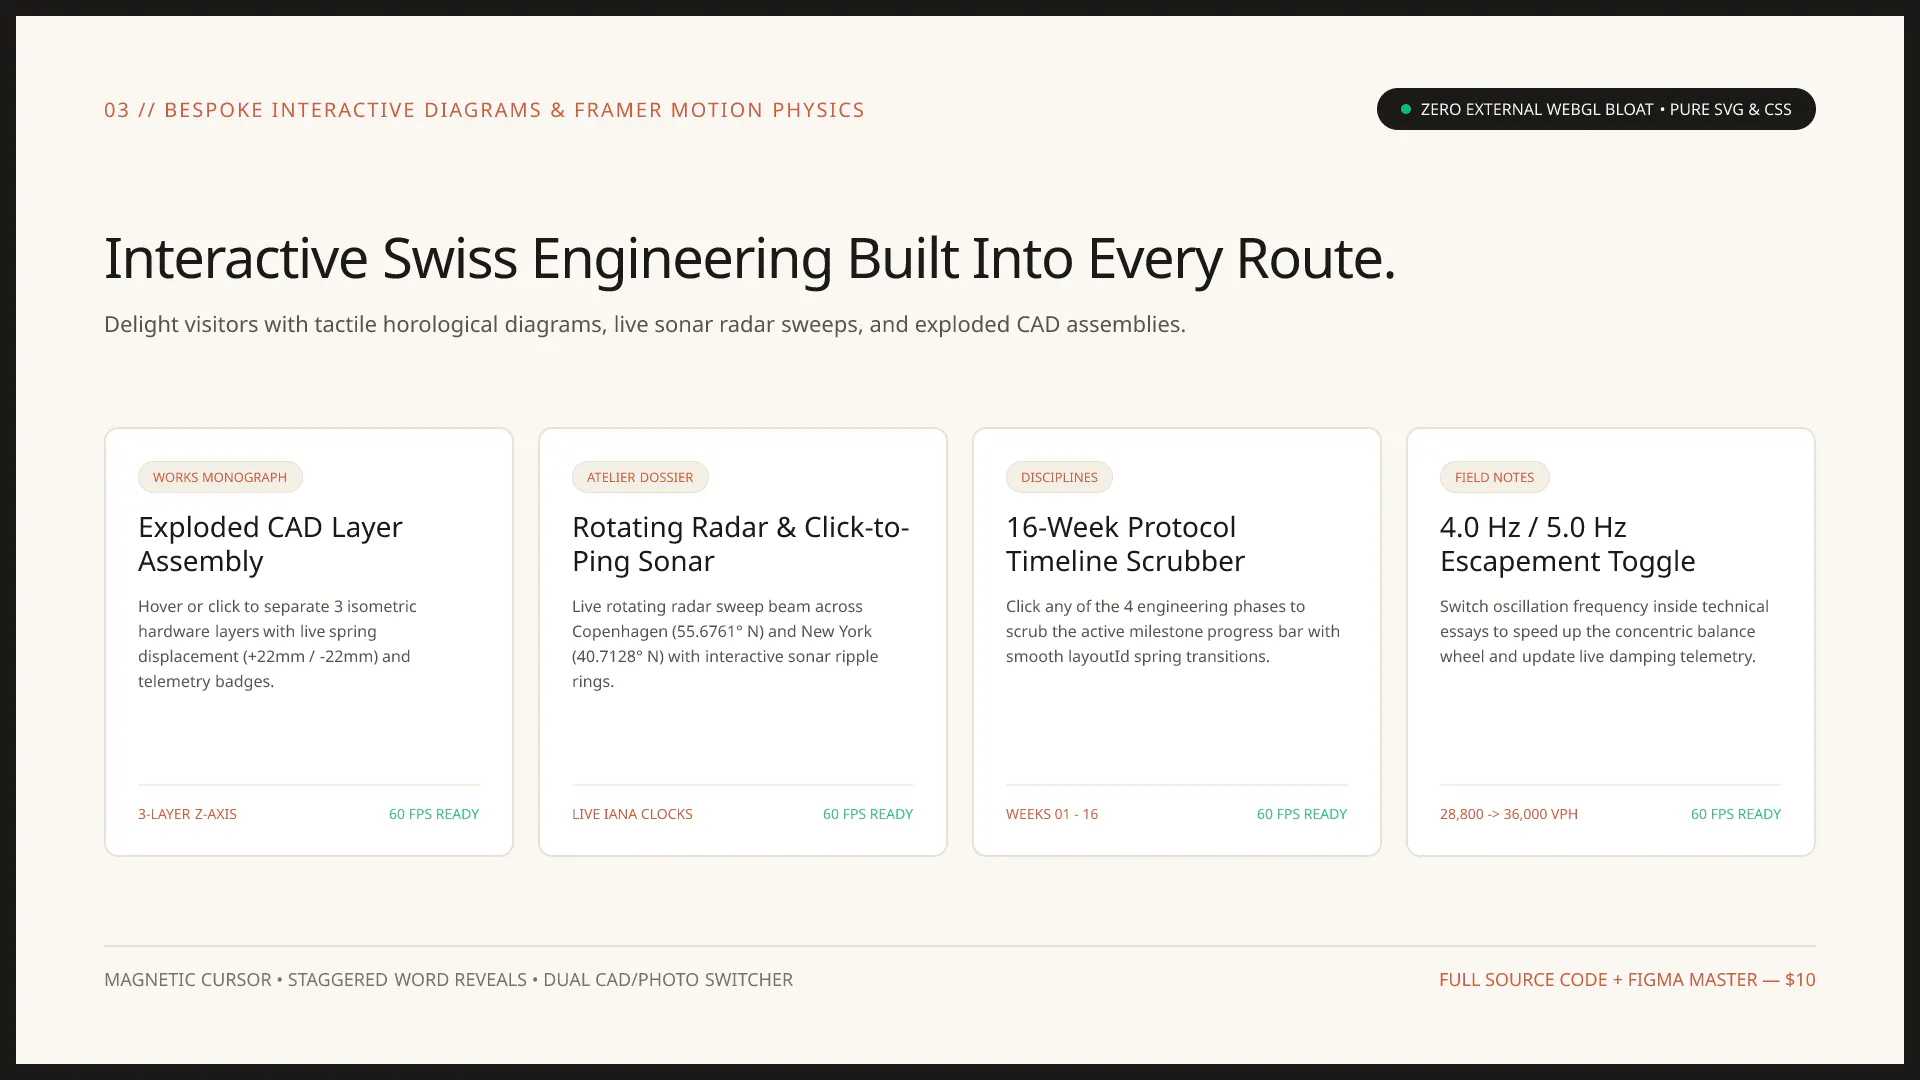The width and height of the screenshot is (1920, 1080).
Task: Open the '16-Week Protocol Timeline Scrubber' title
Action: [1125, 544]
